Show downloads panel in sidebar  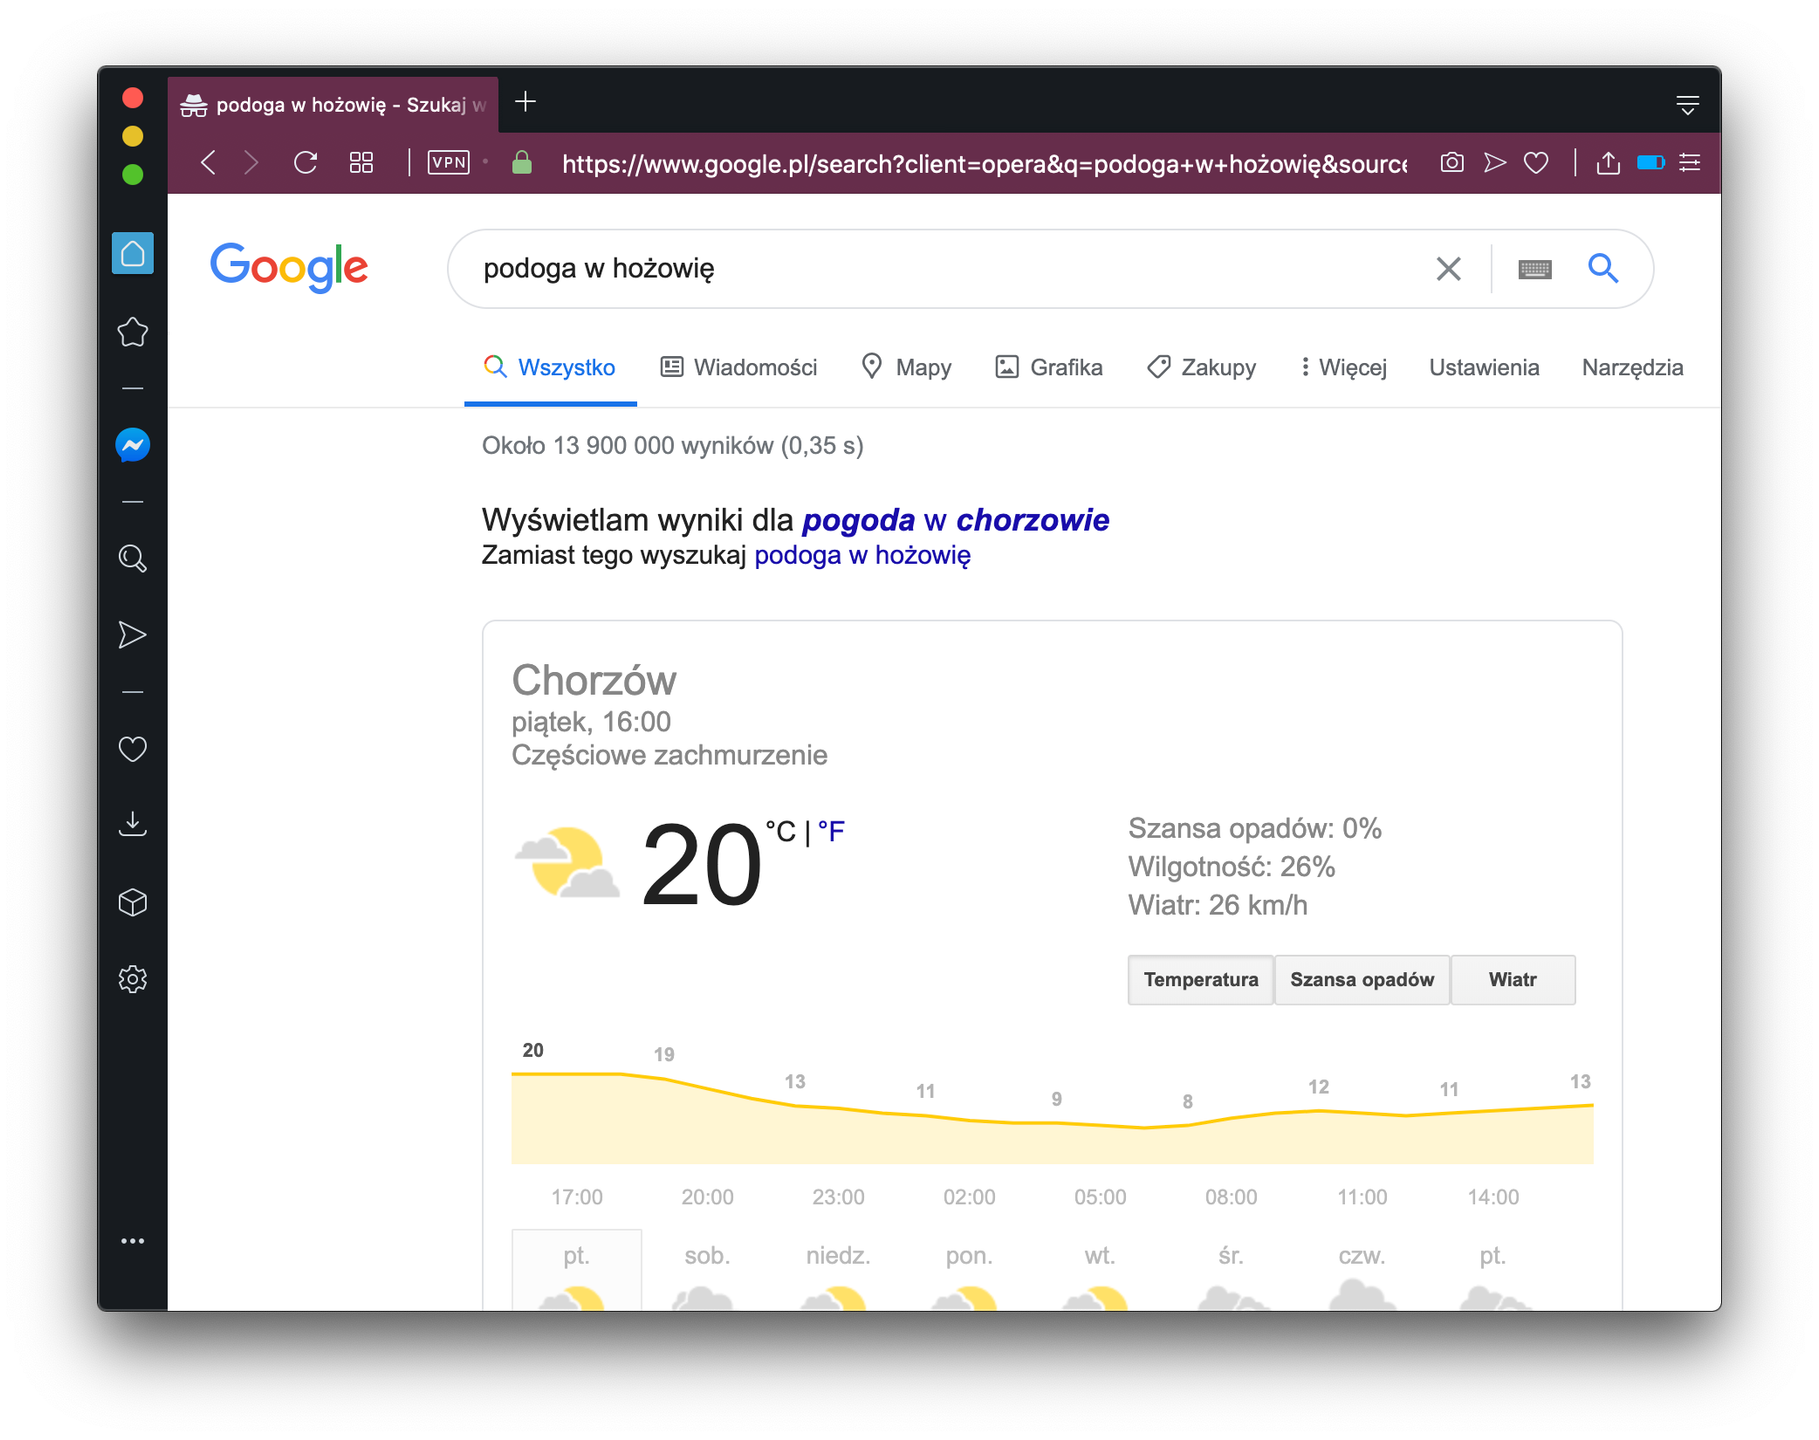coord(132,824)
